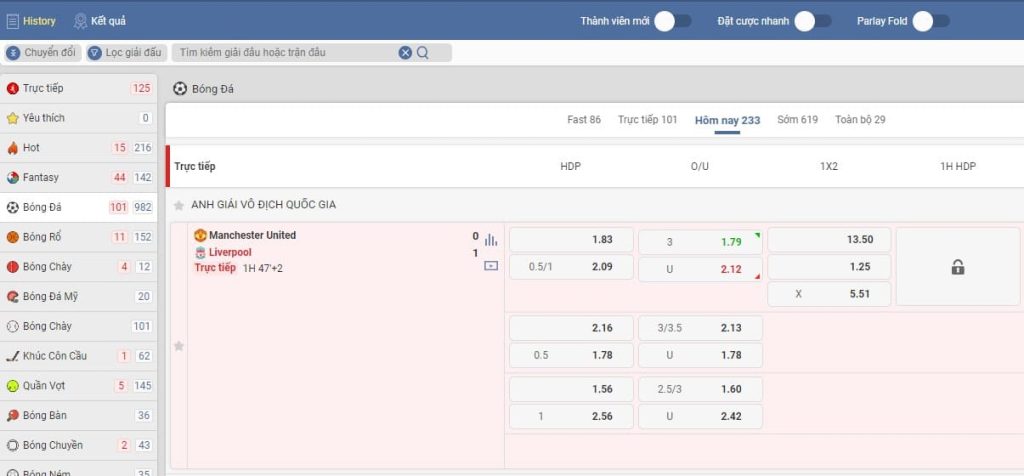
Task: Open the Chuyển đổi dropdown
Action: coord(42,53)
